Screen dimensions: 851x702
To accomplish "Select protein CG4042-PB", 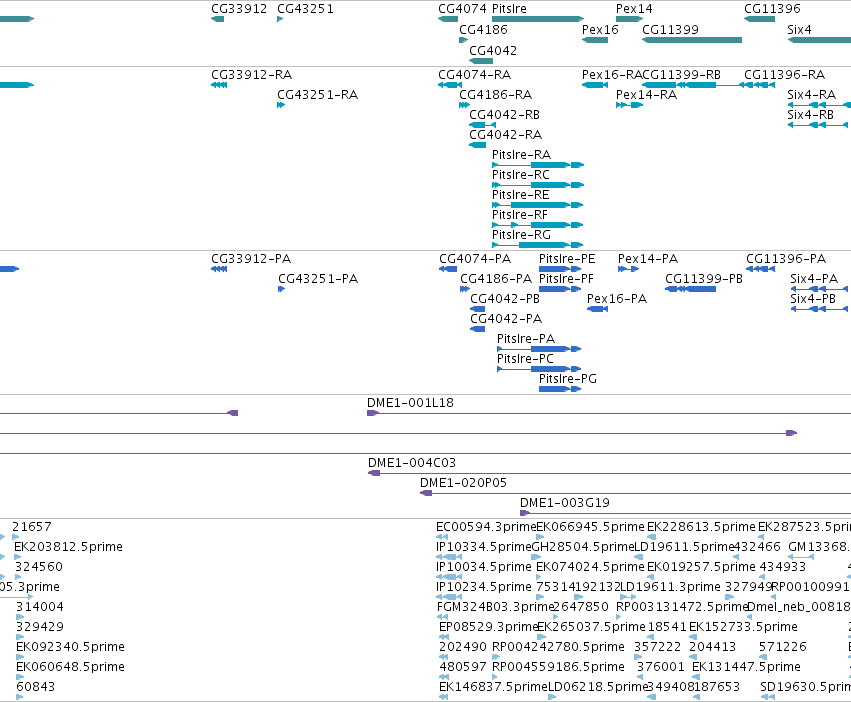I will click(x=478, y=309).
